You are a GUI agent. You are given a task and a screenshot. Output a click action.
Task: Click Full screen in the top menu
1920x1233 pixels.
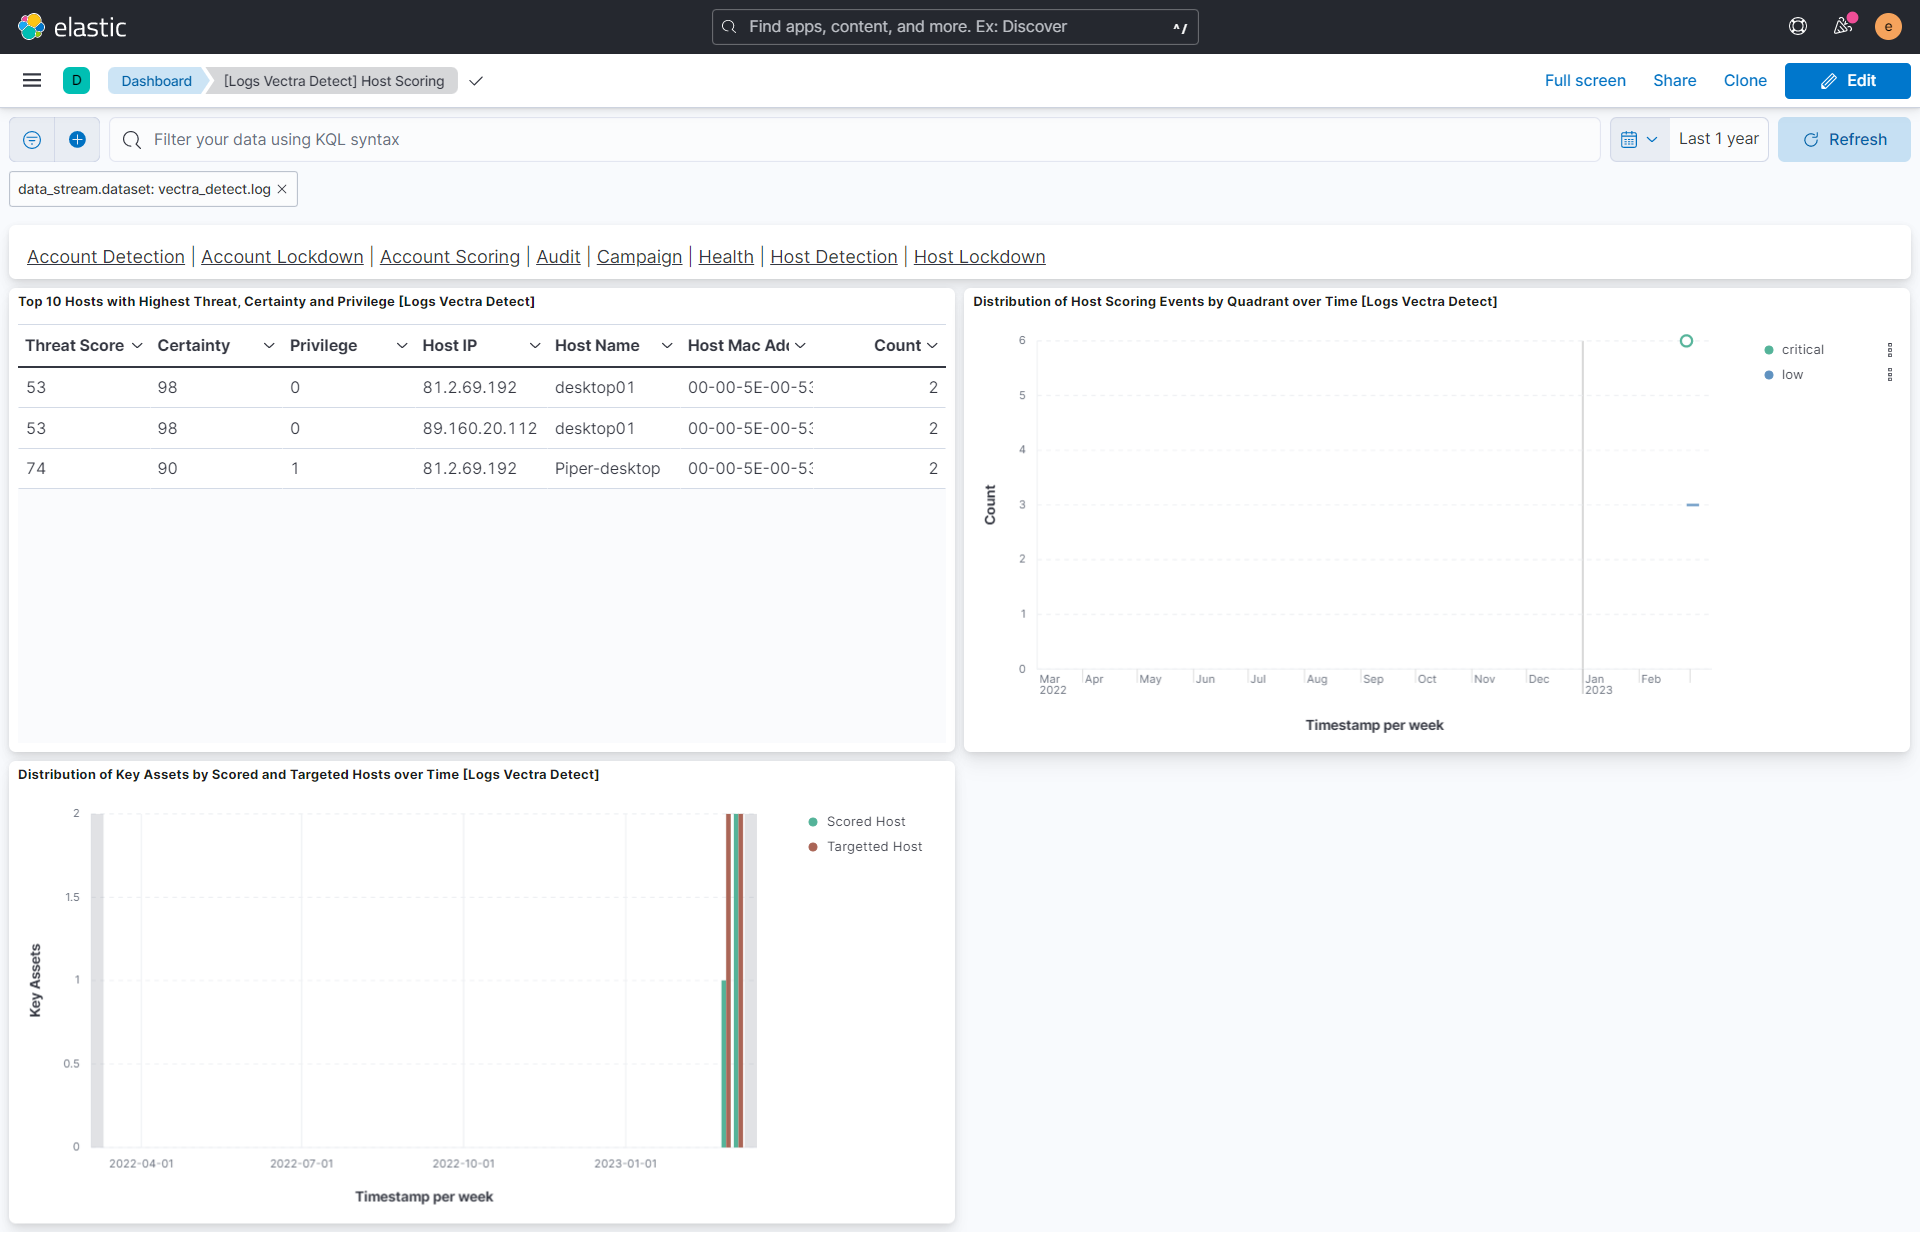click(x=1585, y=81)
